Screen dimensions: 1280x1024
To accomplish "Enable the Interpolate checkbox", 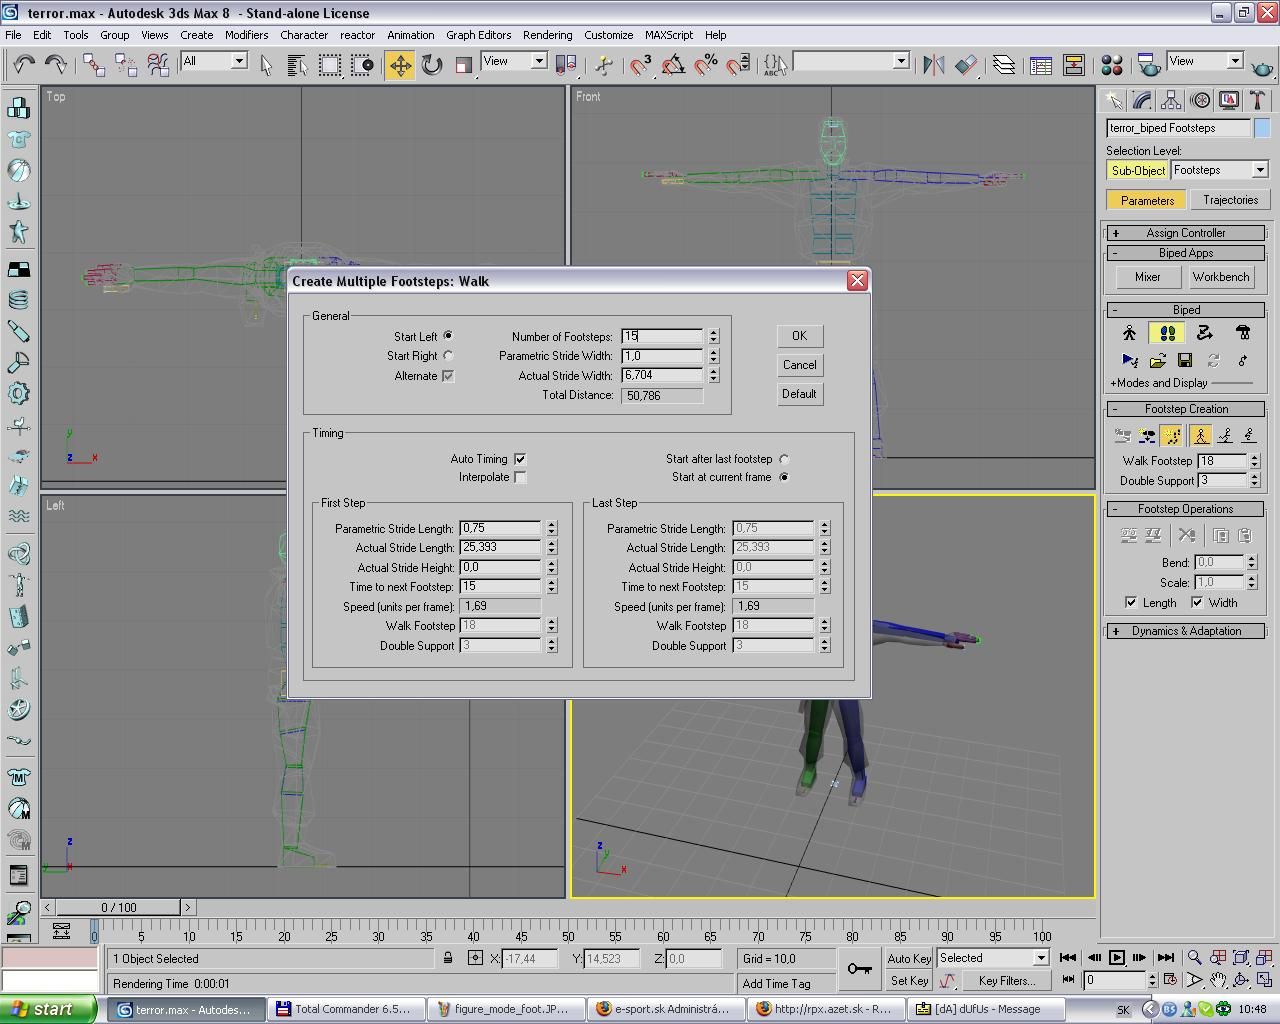I will click(520, 477).
